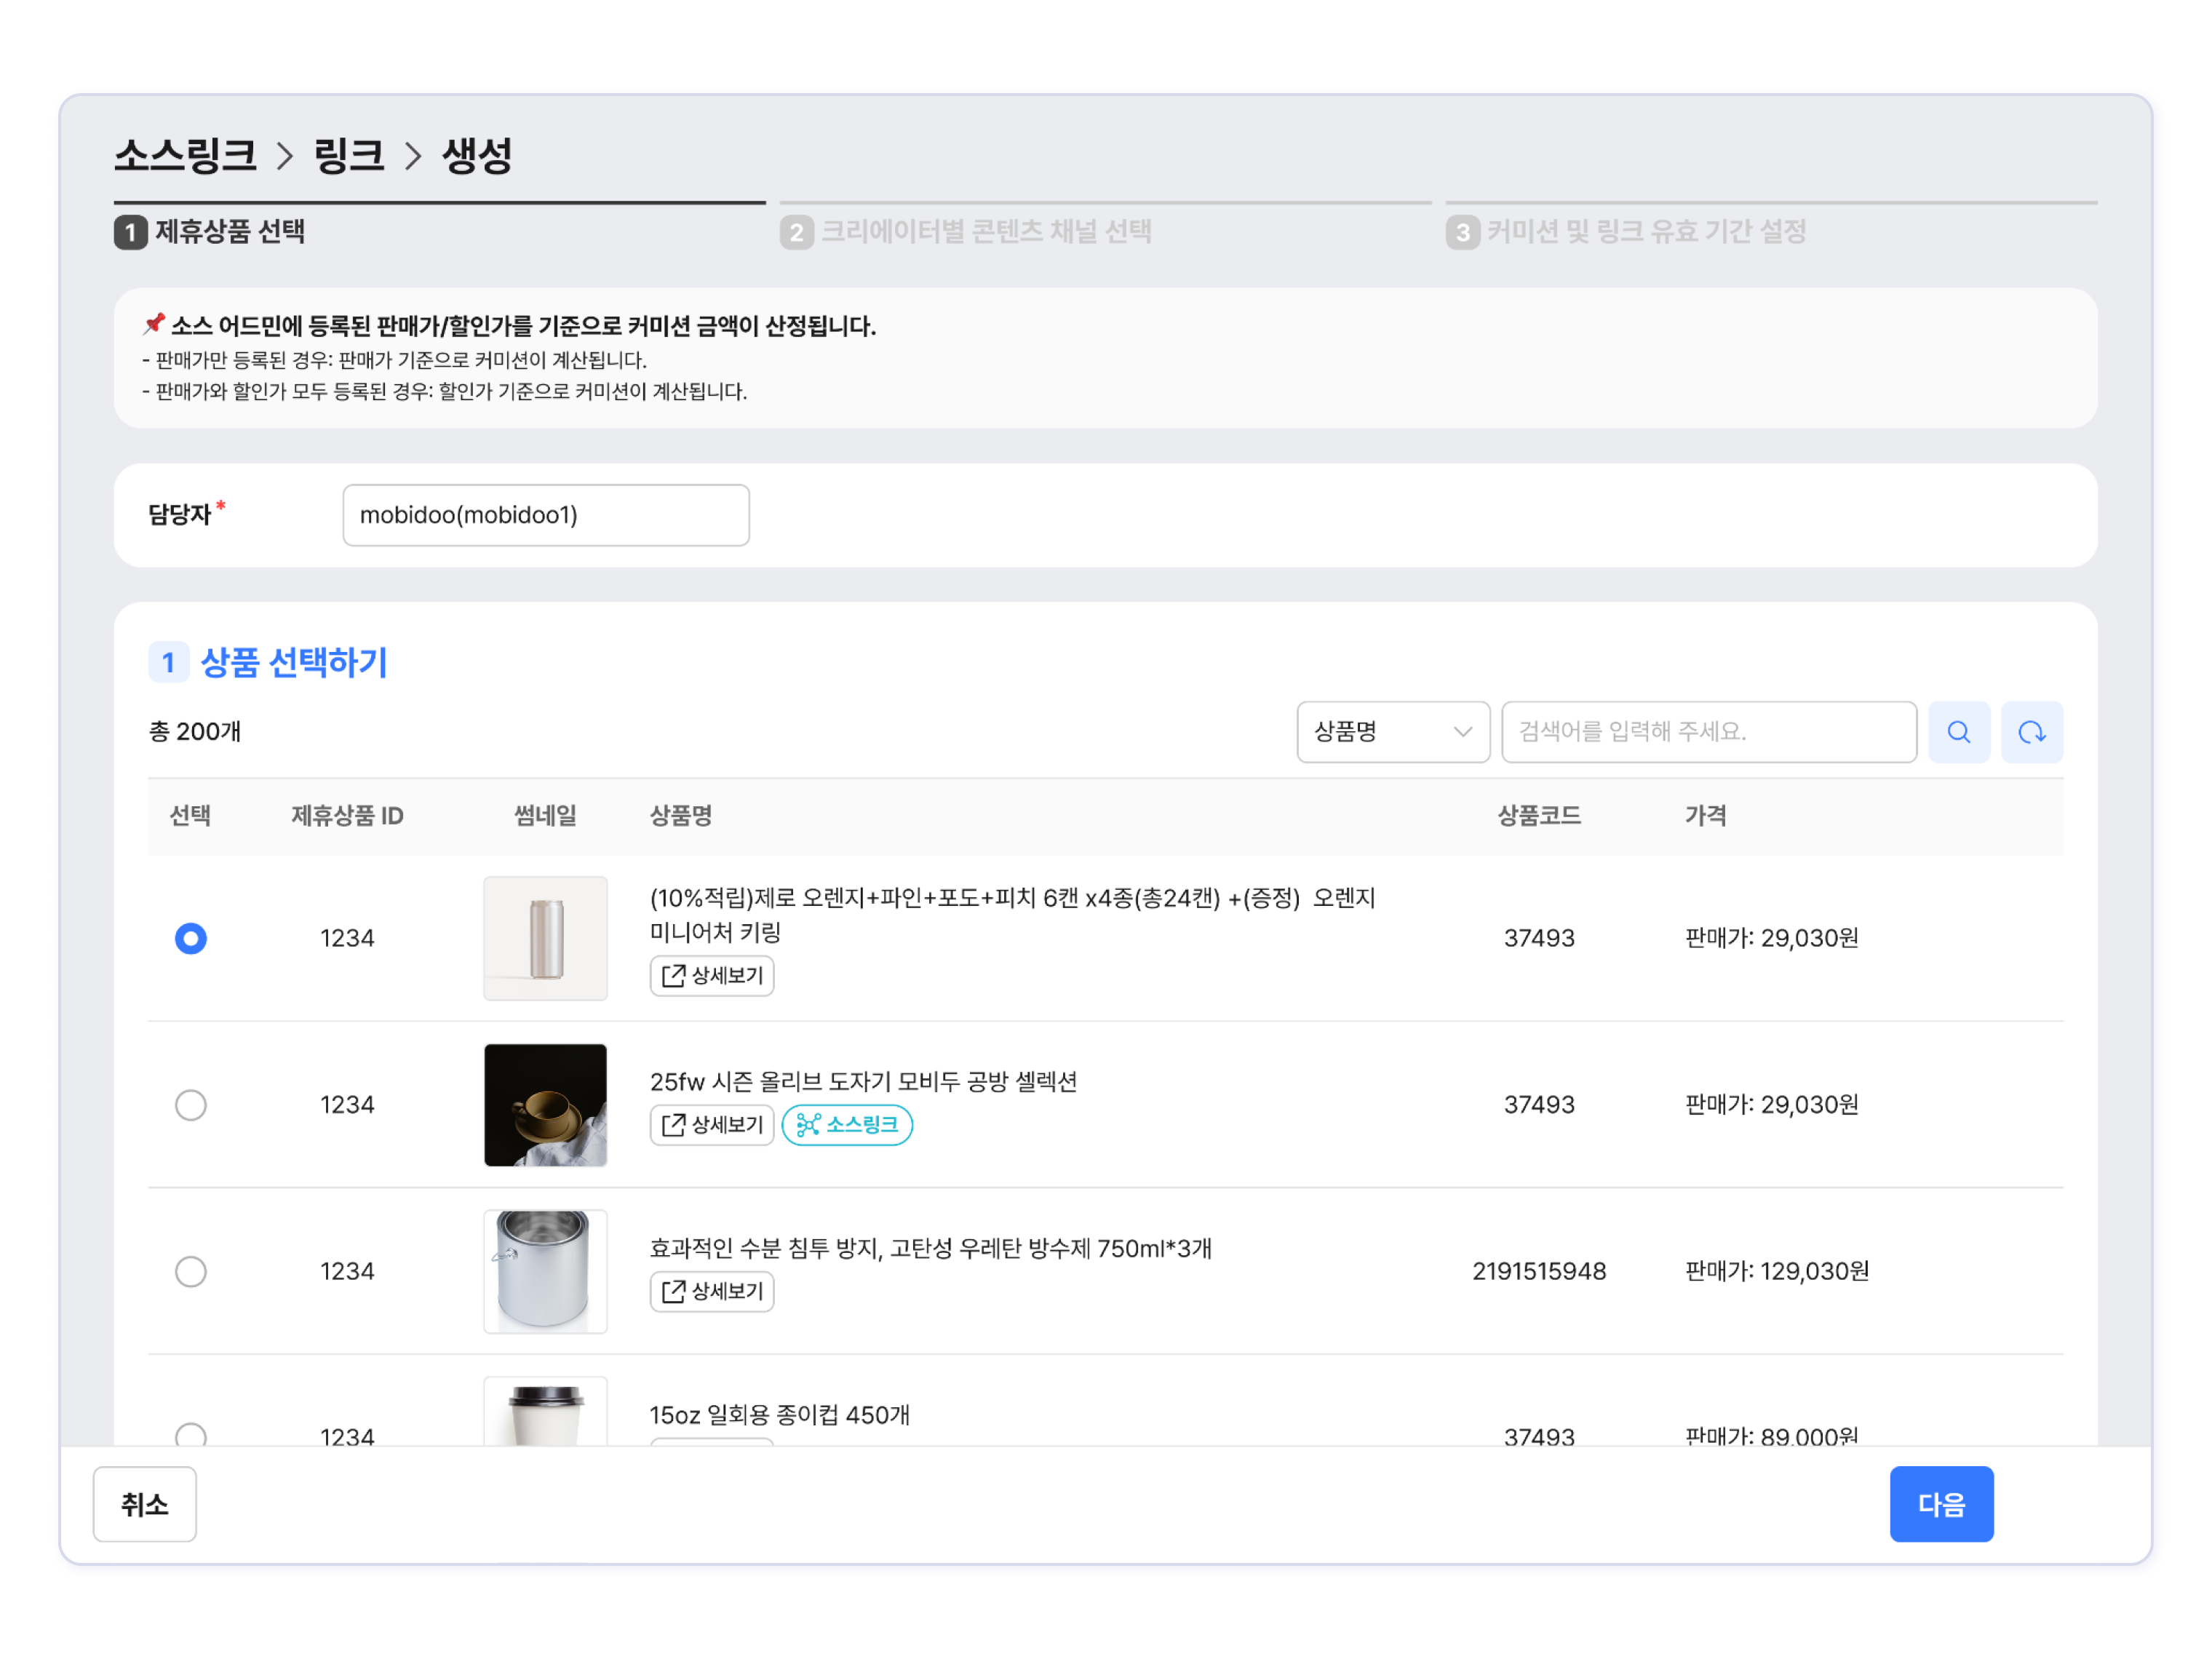Click the 담당자 mobidoo(mobidoo1) field

point(545,515)
